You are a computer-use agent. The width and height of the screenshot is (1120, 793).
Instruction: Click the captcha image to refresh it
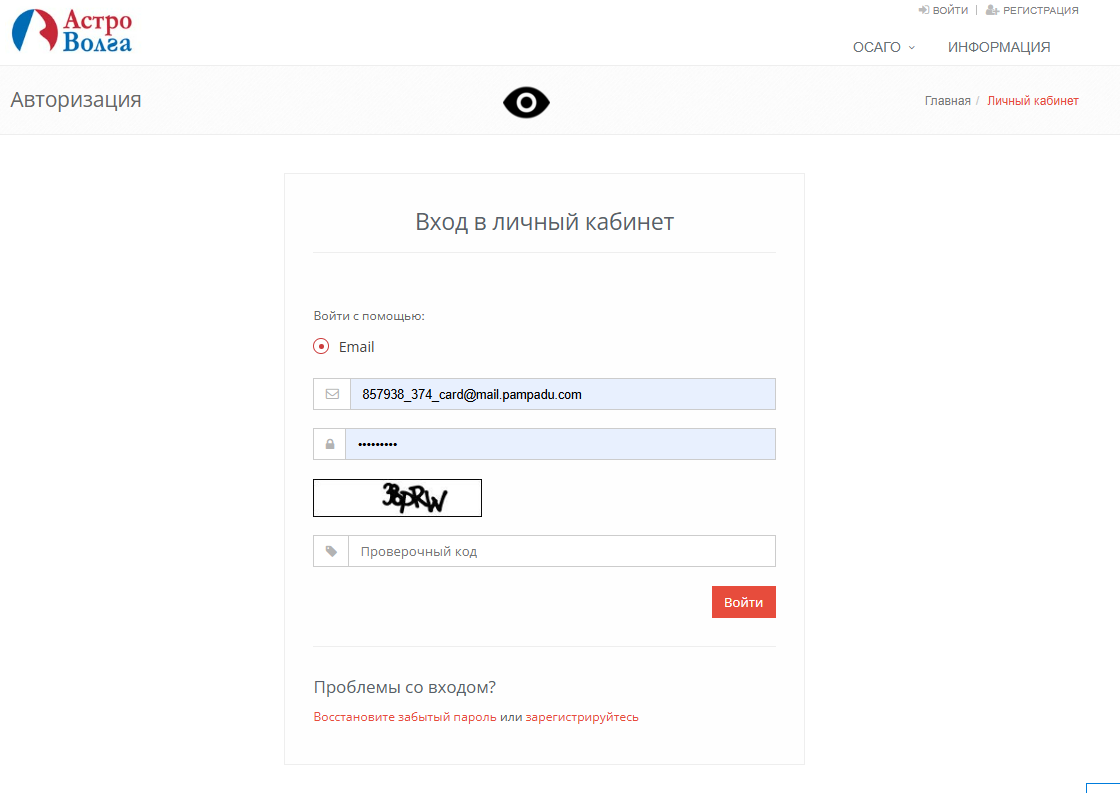point(397,498)
